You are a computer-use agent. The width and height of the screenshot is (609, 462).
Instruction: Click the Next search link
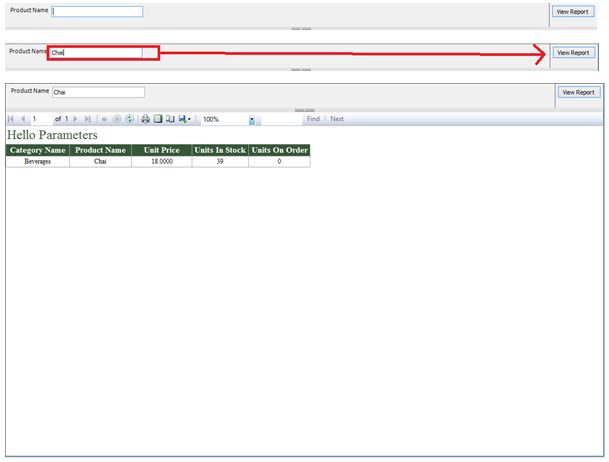[x=337, y=119]
